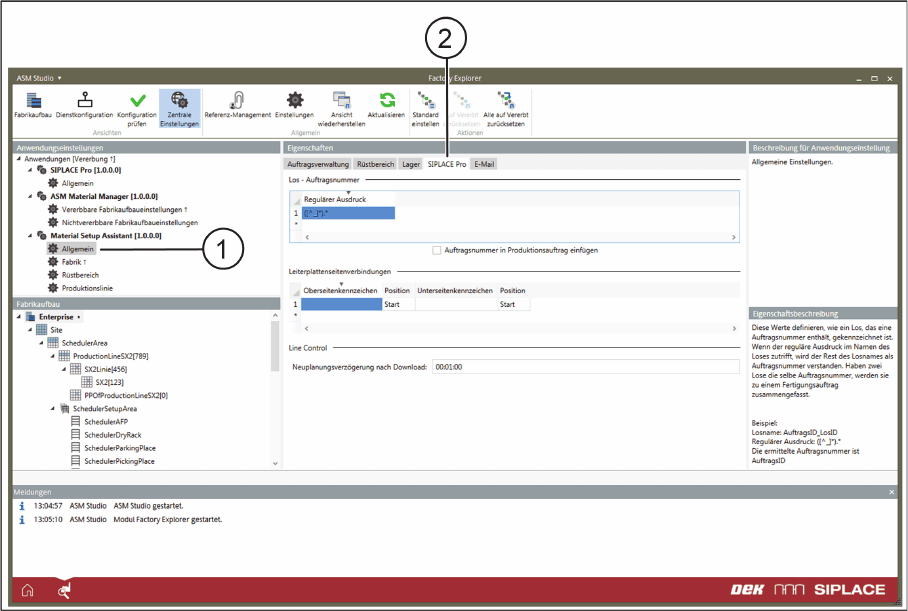
Task: Close the Meldungen panel
Action: (x=891, y=493)
